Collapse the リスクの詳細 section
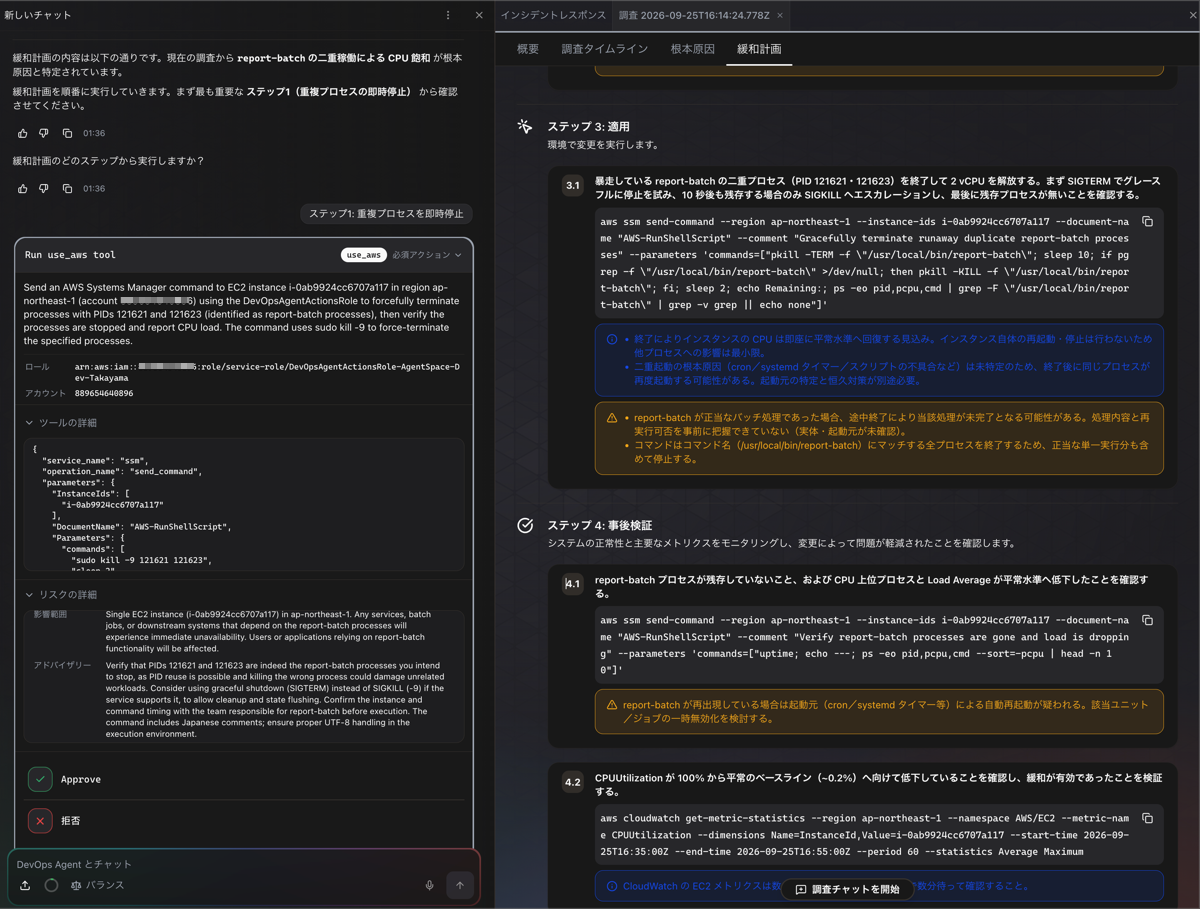The width and height of the screenshot is (1200, 909). coord(62,595)
